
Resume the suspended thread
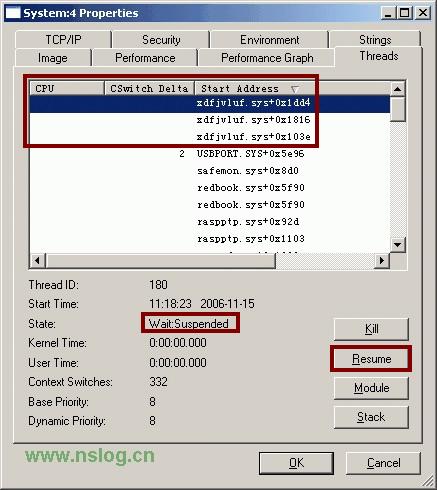pos(371,359)
